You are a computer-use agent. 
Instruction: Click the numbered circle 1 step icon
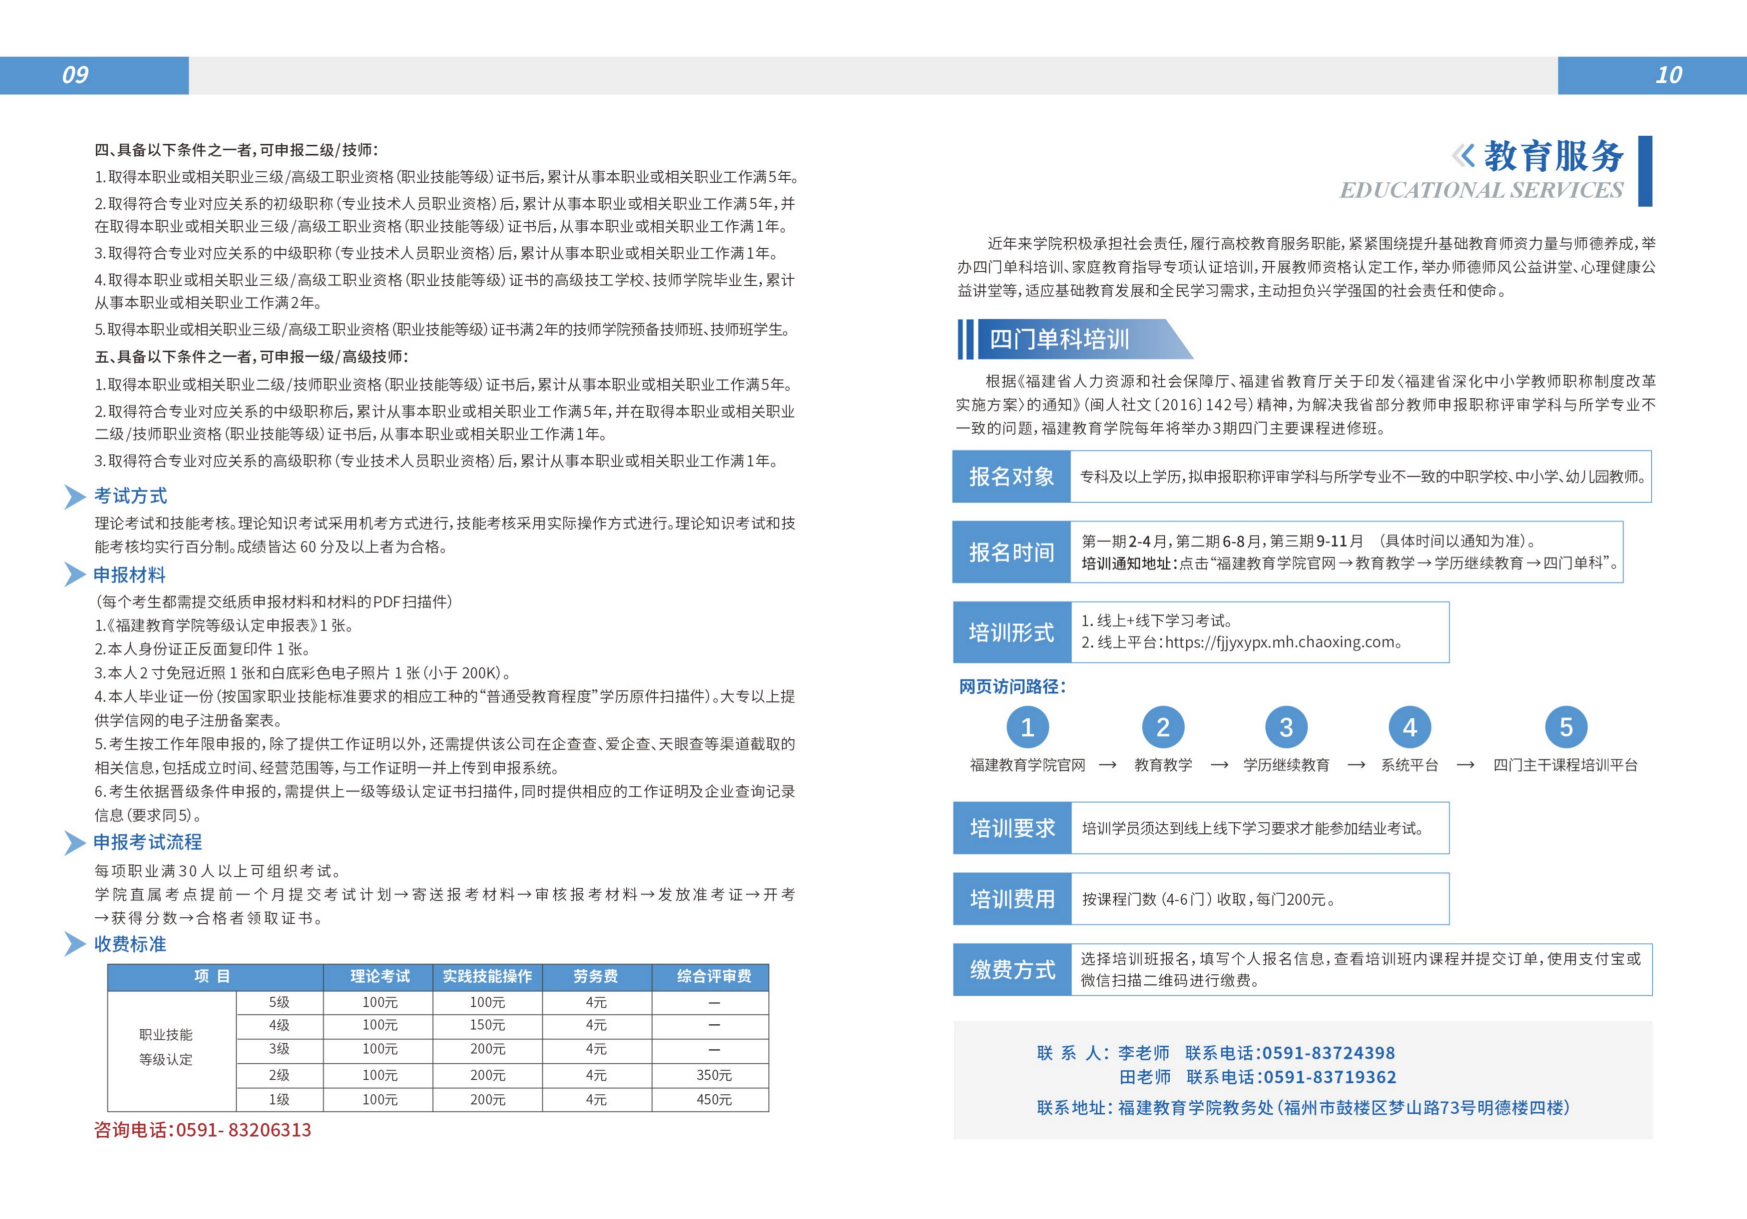(1027, 727)
